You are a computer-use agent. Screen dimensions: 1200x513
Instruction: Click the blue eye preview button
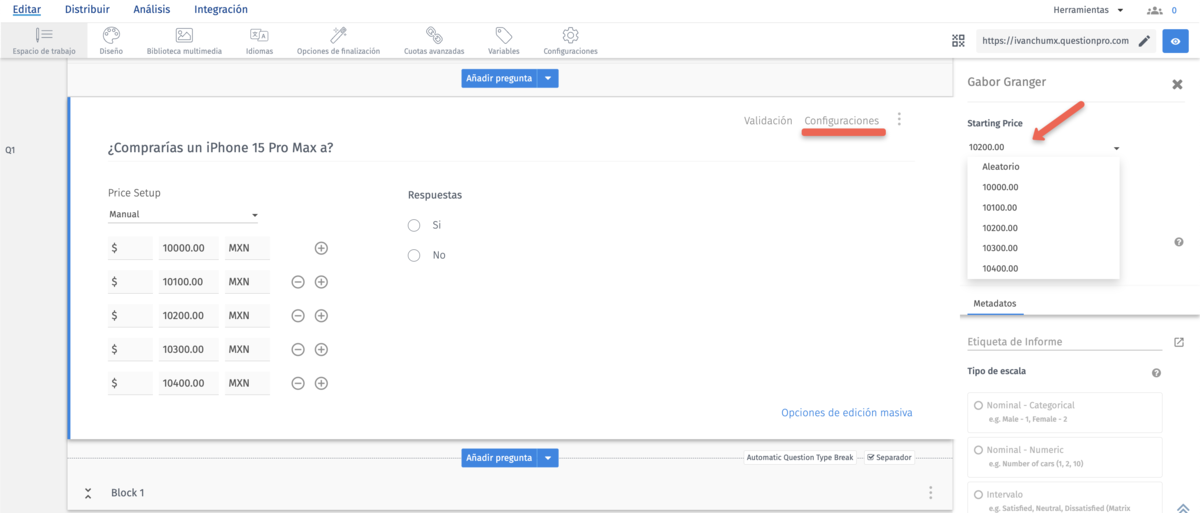pos(1175,41)
